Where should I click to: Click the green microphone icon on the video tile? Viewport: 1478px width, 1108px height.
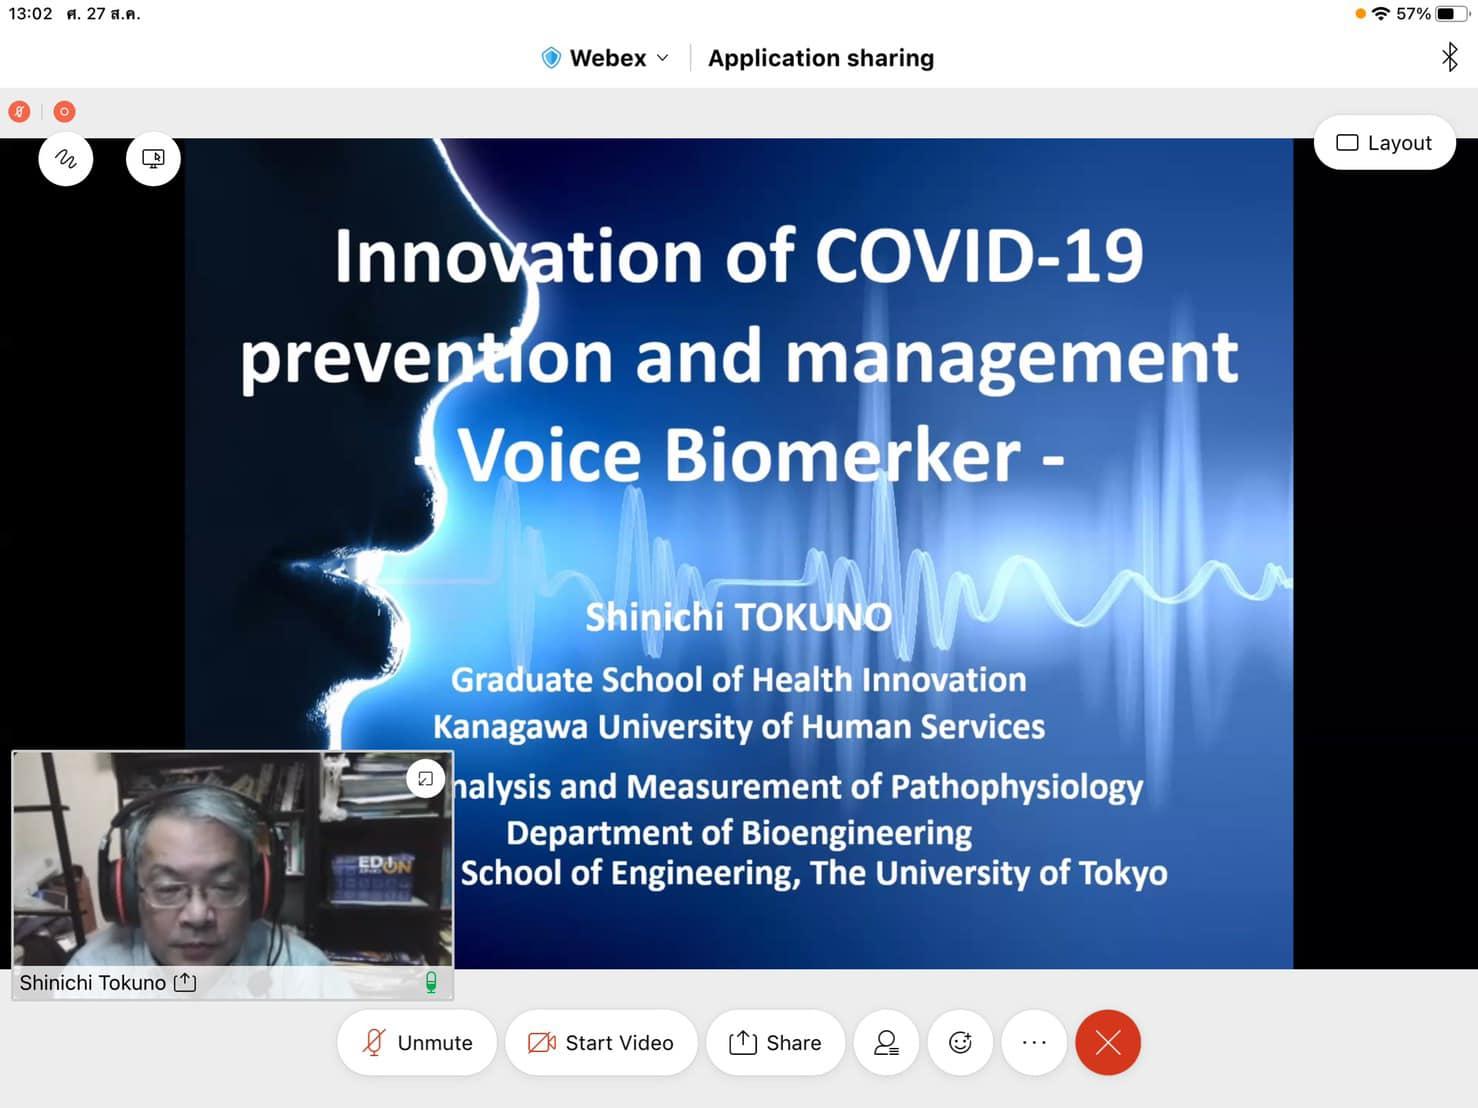click(x=431, y=982)
